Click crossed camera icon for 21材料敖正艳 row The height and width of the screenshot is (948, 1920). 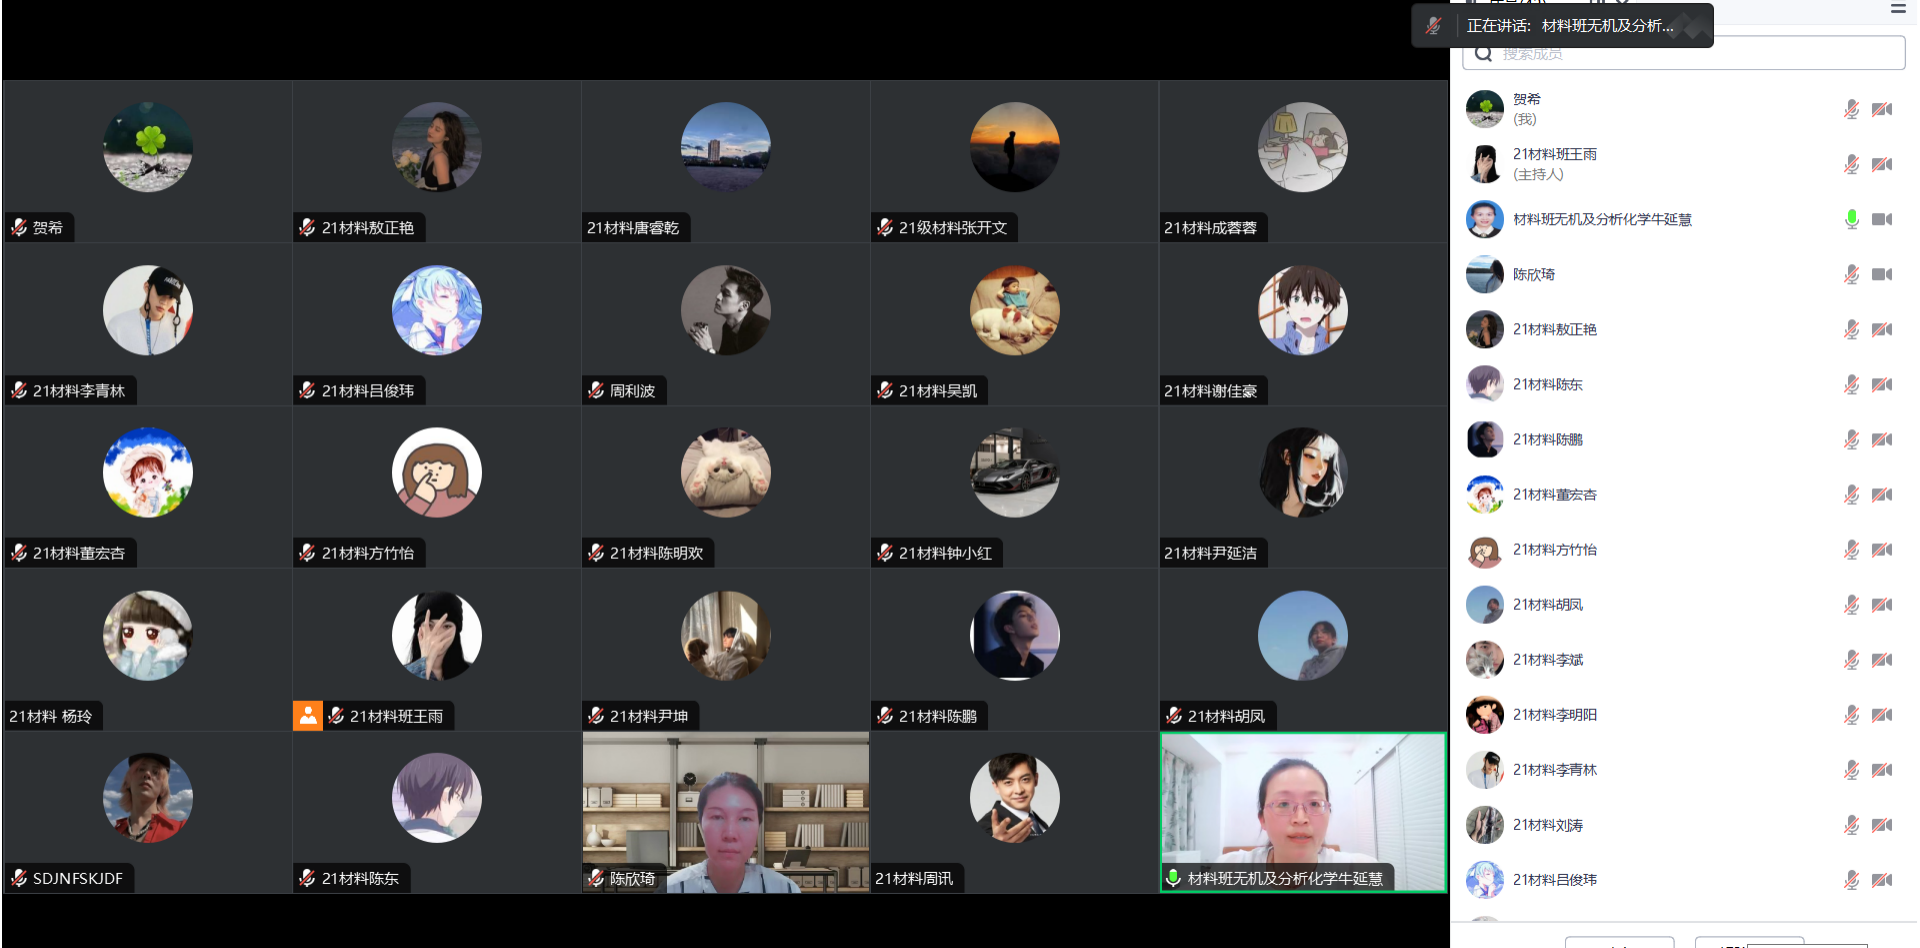[1882, 329]
